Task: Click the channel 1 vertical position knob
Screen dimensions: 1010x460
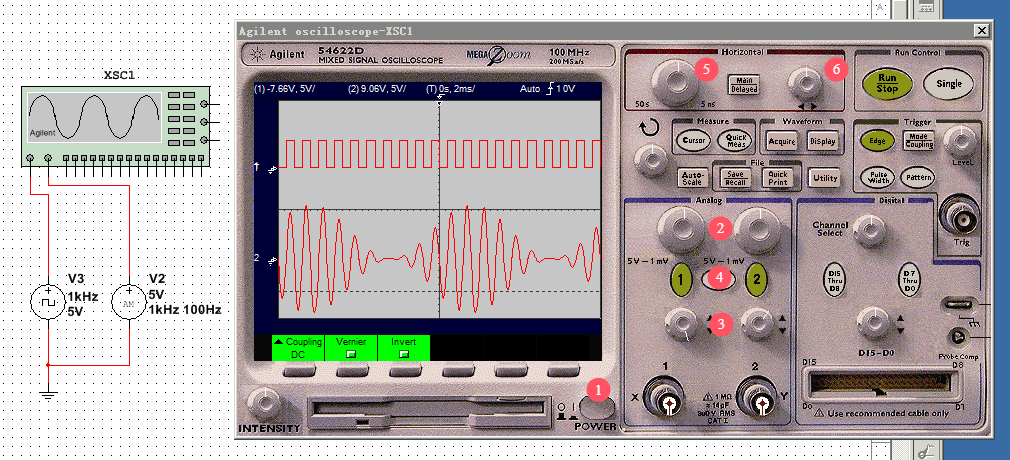Action: [x=681, y=324]
